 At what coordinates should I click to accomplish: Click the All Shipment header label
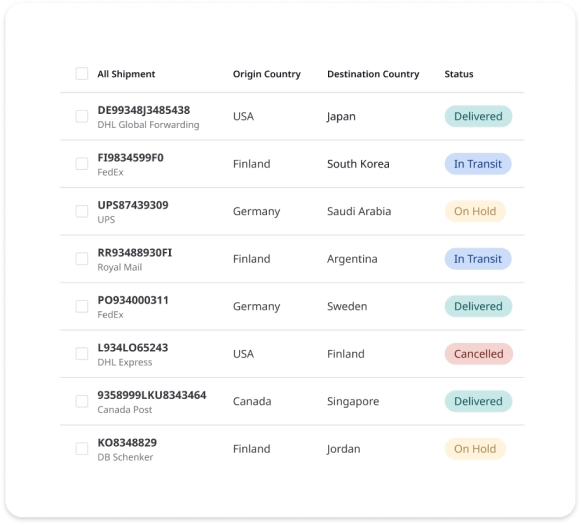point(126,74)
